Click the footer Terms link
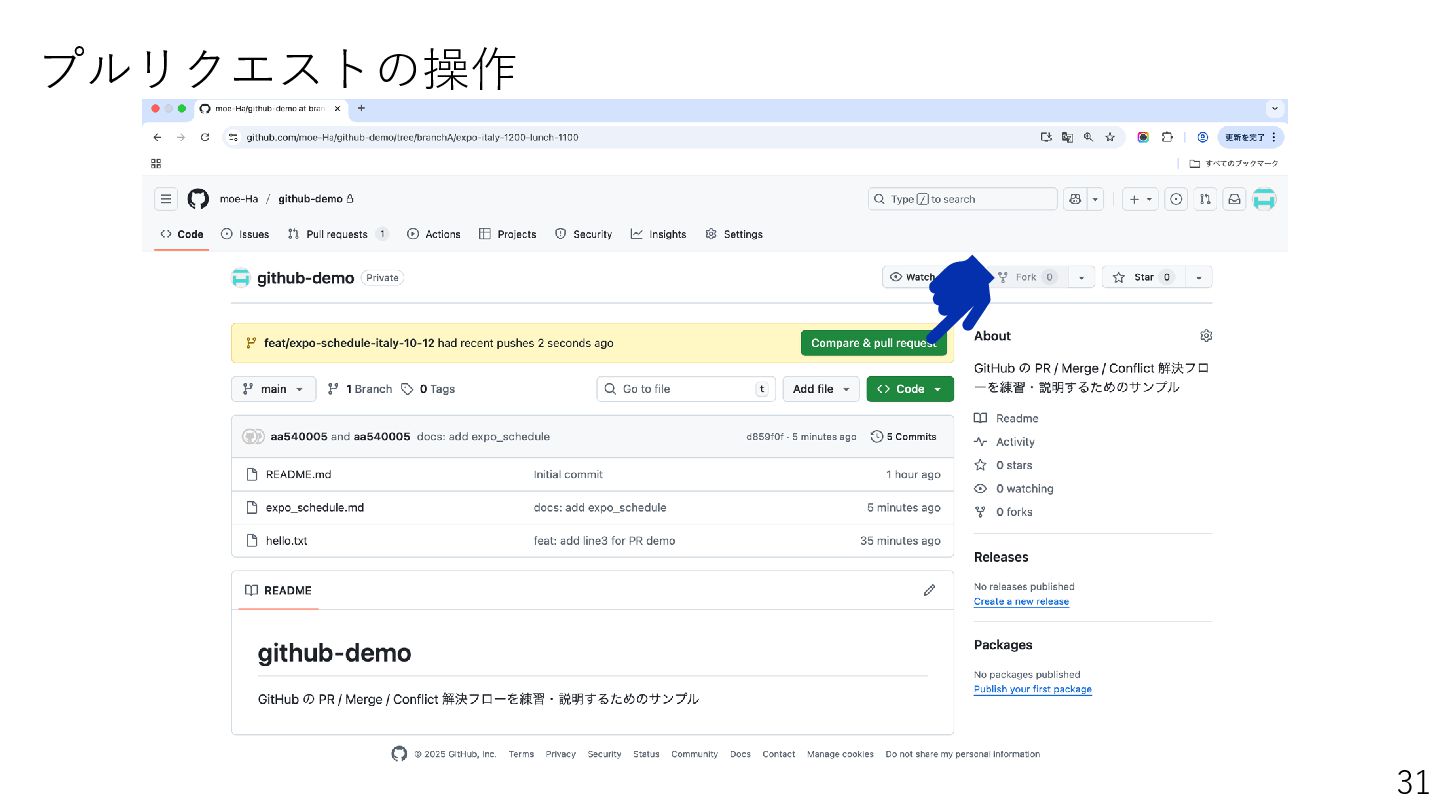This screenshot has width=1440, height=810. click(x=521, y=754)
